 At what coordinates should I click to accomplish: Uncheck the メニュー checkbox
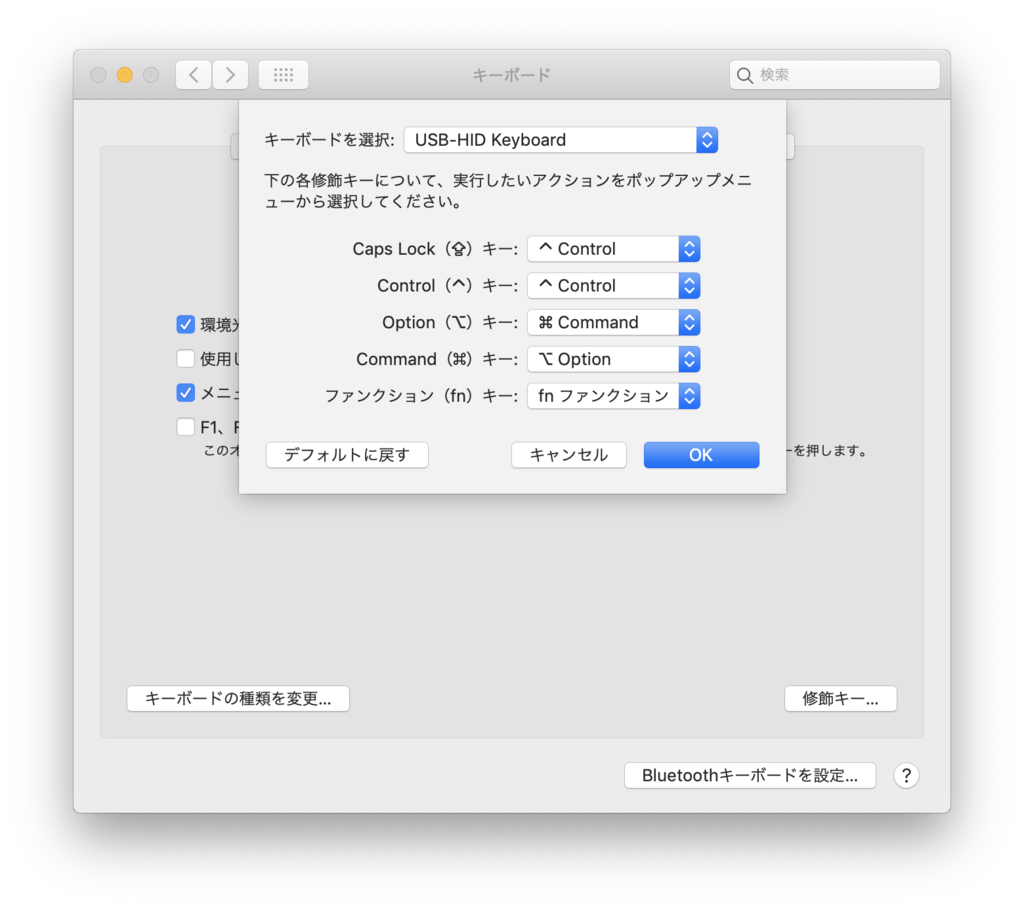click(185, 393)
